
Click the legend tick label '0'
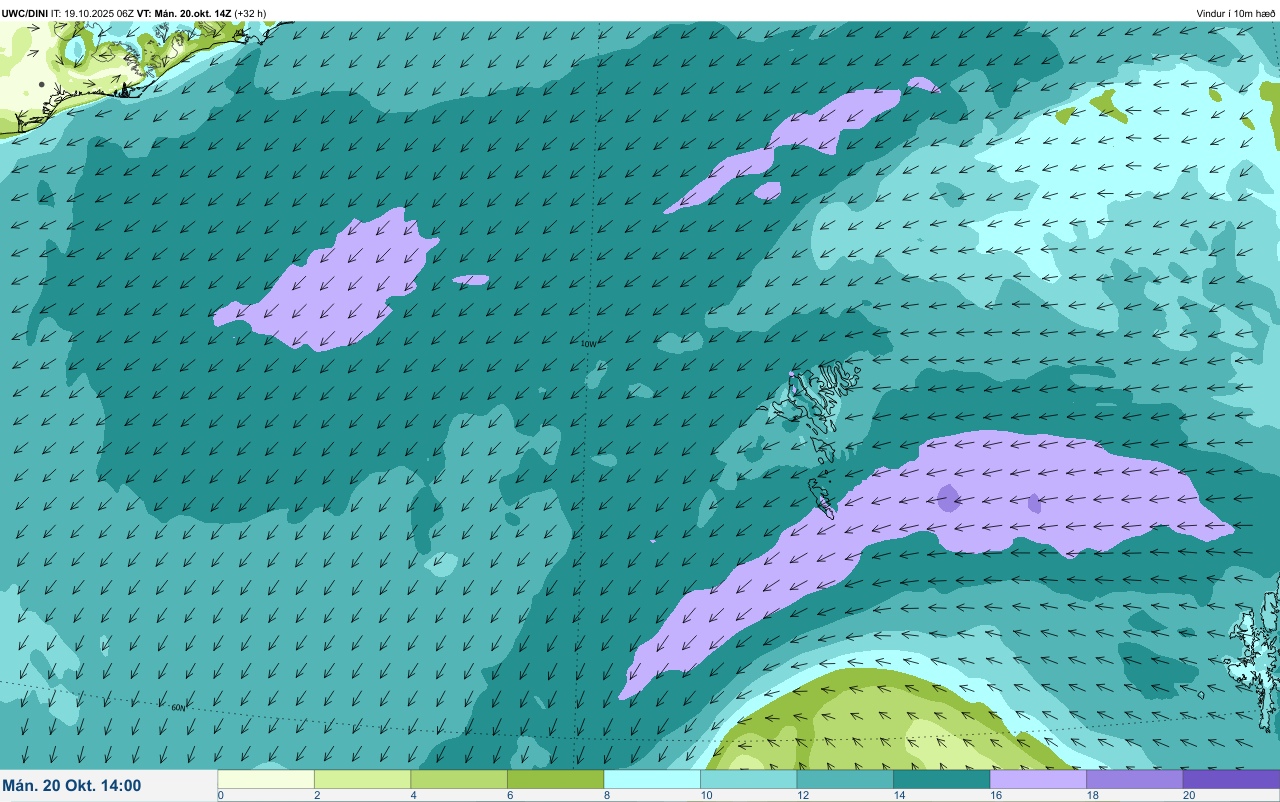220,795
